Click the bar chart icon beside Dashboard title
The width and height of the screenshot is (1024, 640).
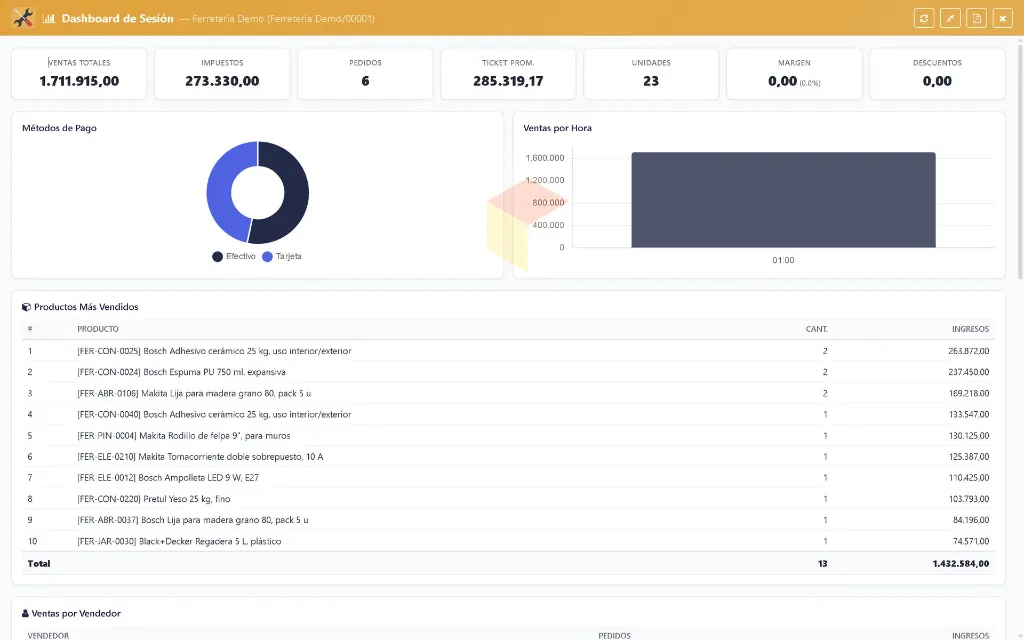click(x=48, y=18)
